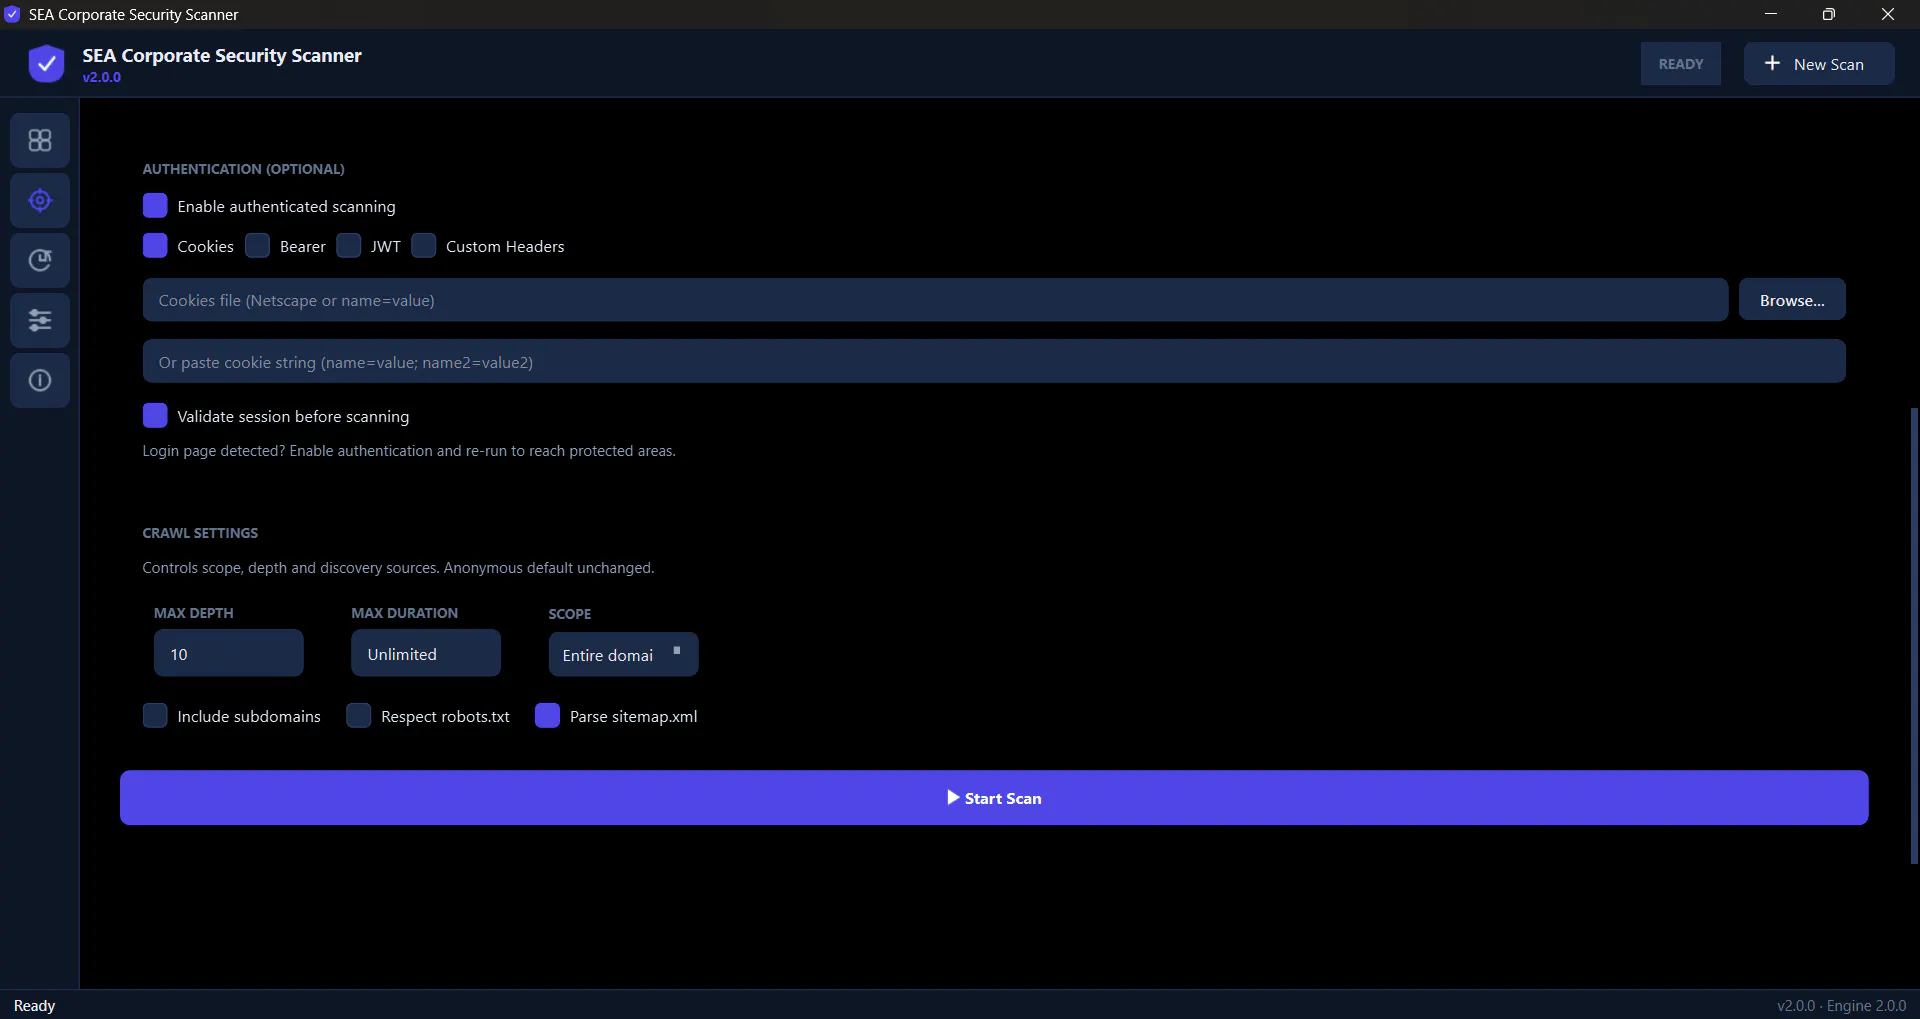
Task: Enable the JWT auth method checkbox
Action: [349, 246]
